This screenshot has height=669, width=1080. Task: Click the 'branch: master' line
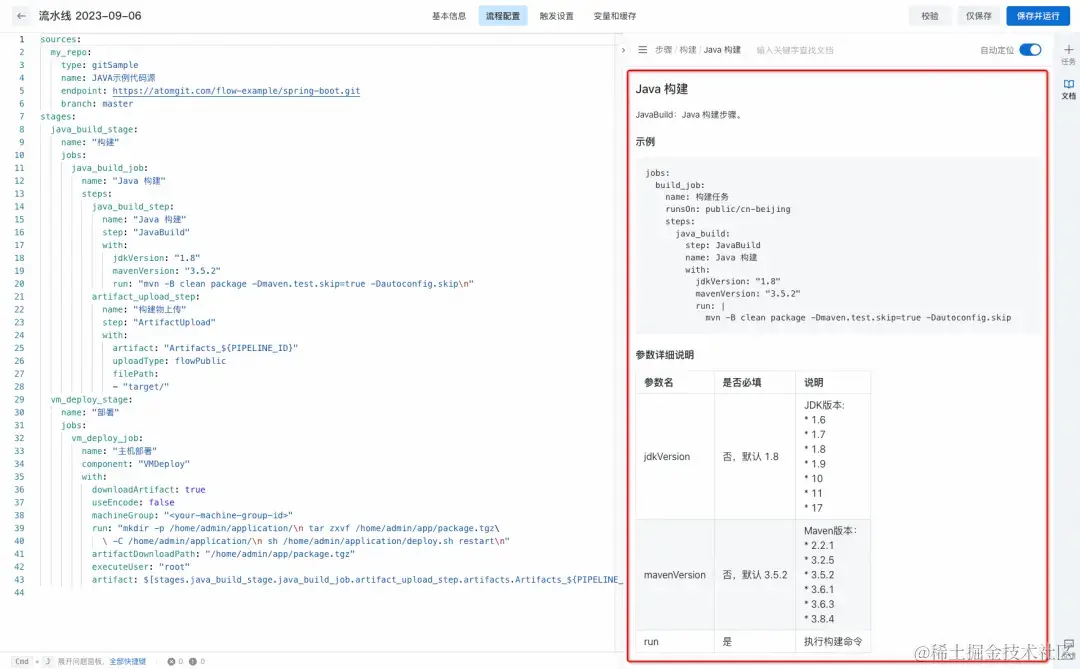pyautogui.click(x=96, y=103)
